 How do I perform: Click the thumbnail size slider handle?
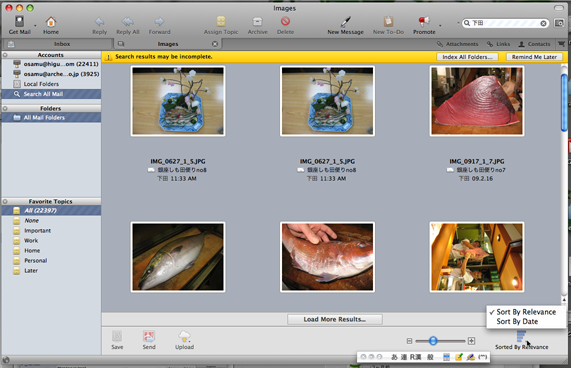(x=433, y=341)
